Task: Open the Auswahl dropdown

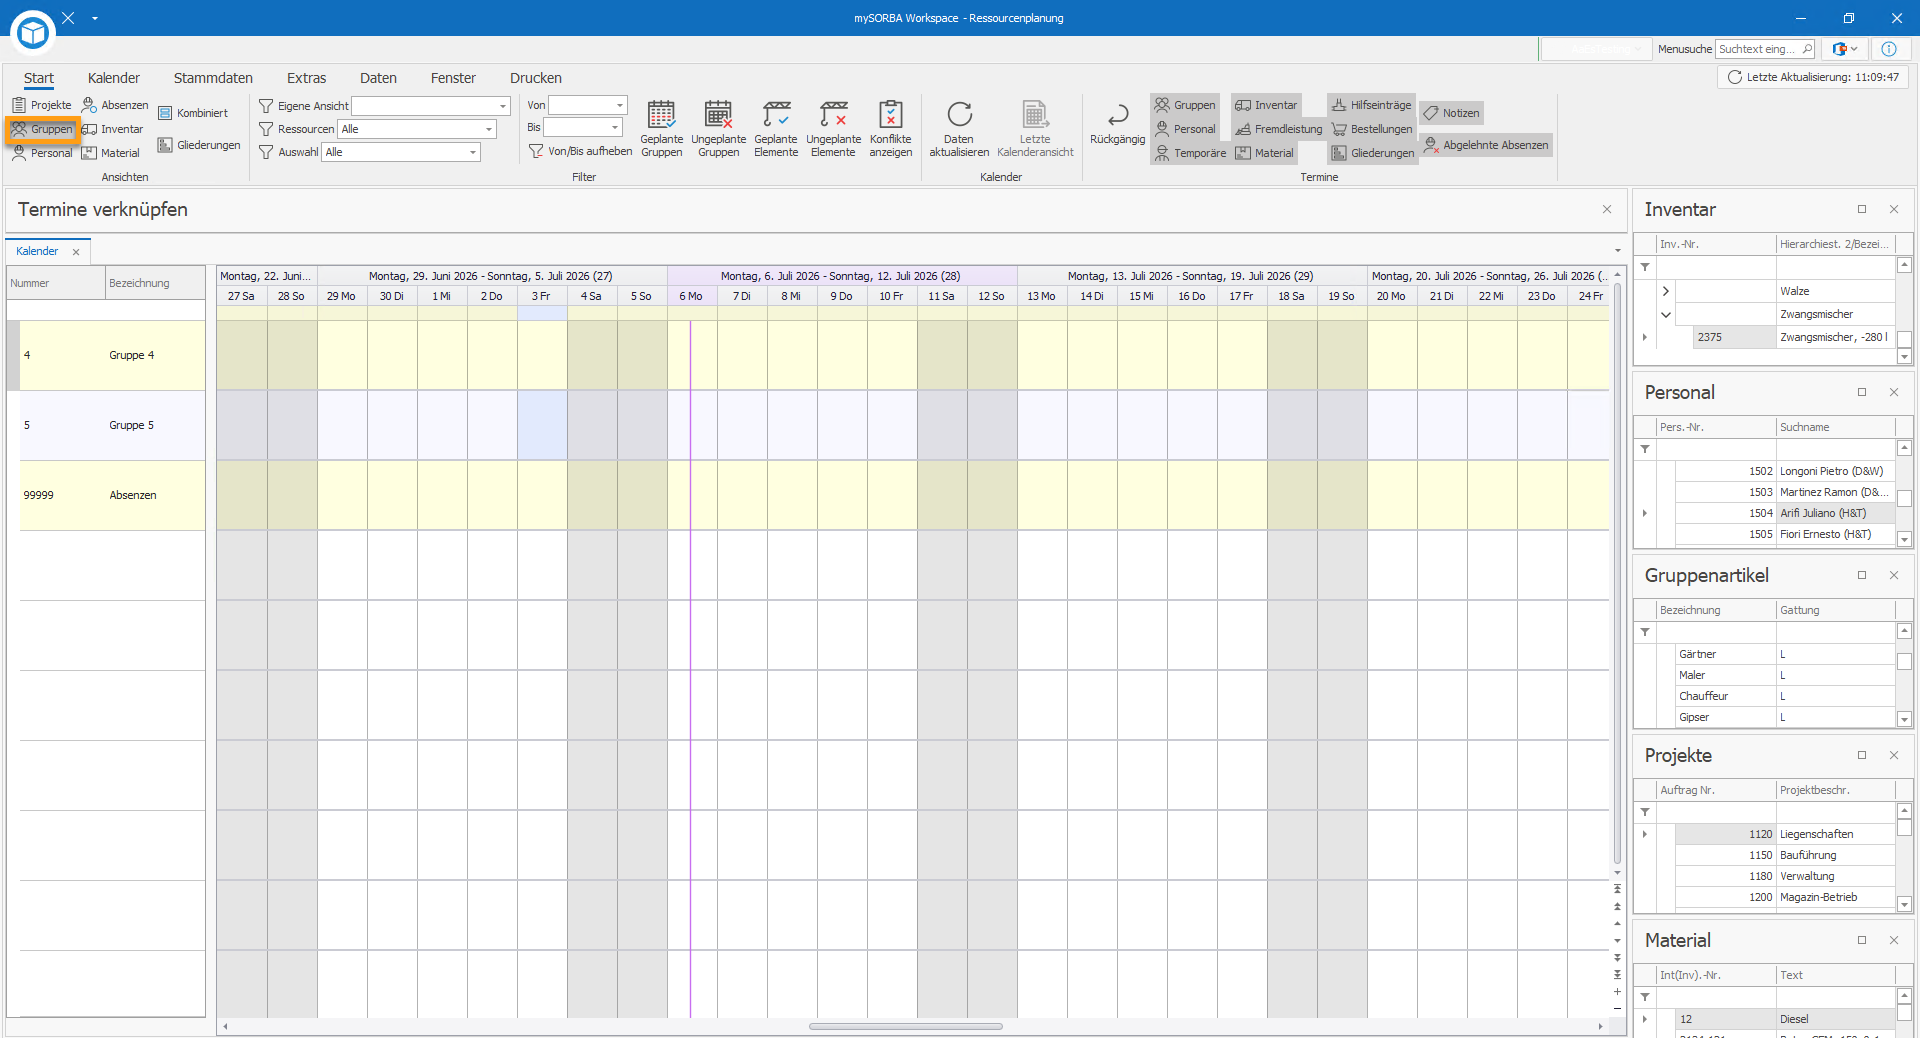Action: tap(472, 152)
